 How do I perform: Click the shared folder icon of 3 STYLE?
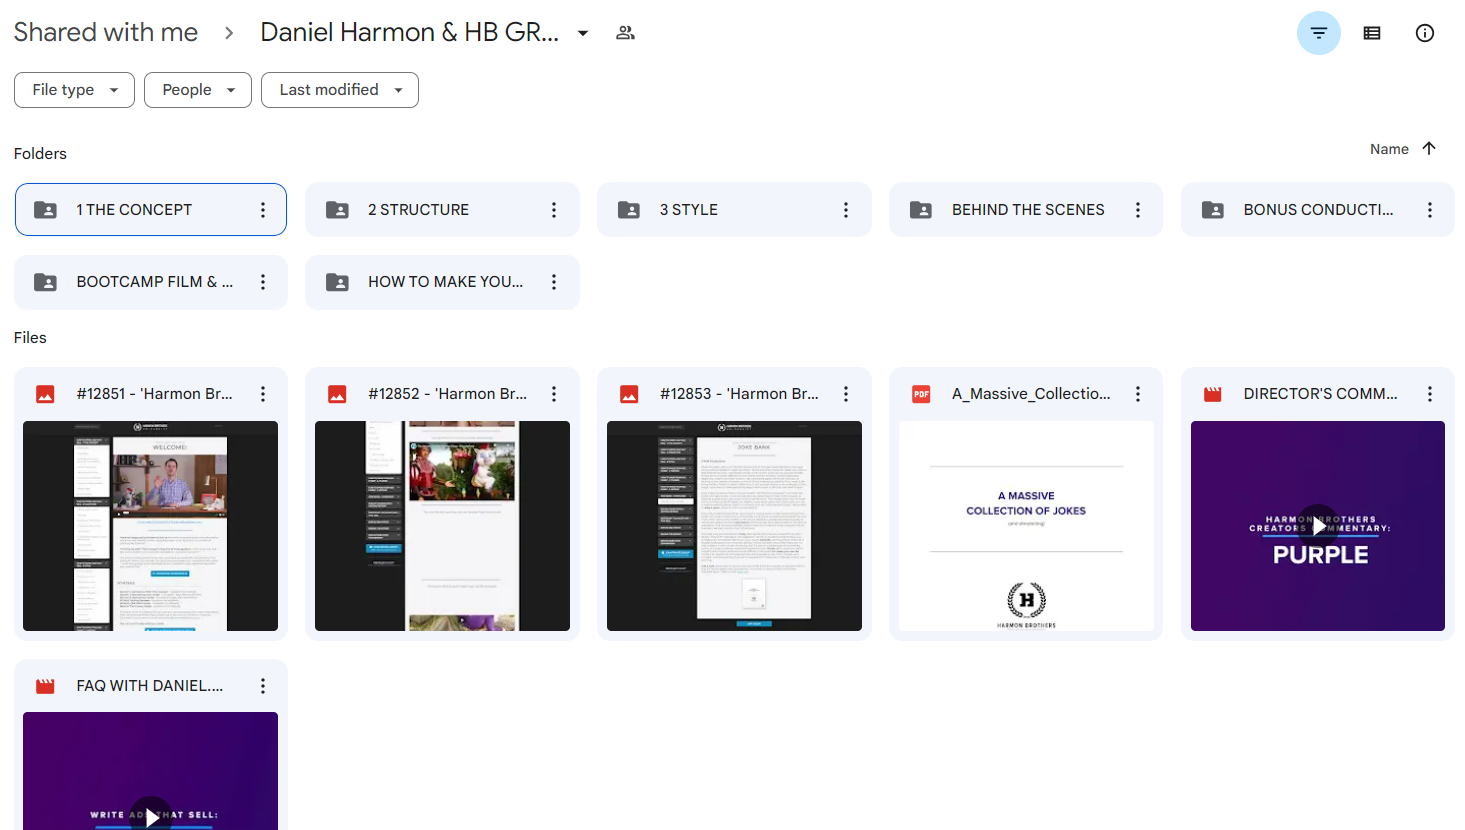coord(629,210)
